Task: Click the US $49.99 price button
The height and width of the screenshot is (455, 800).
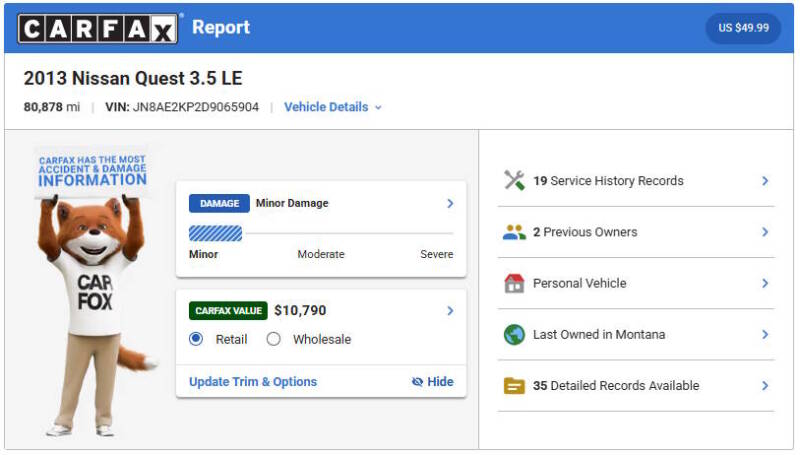Action: pyautogui.click(x=743, y=28)
